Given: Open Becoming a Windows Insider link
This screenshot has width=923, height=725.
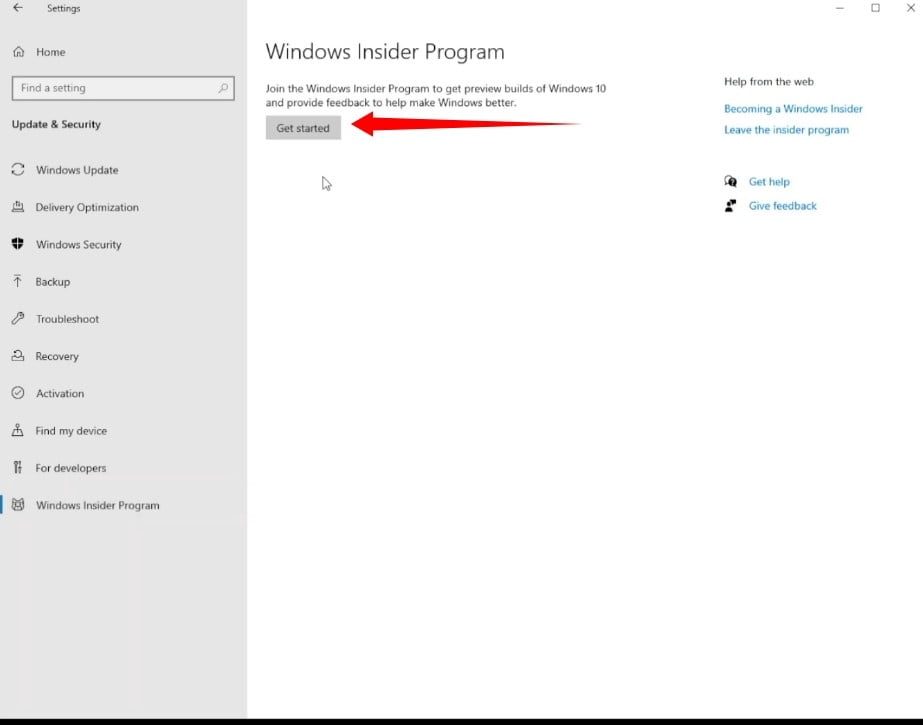Looking at the screenshot, I should pyautogui.click(x=793, y=108).
